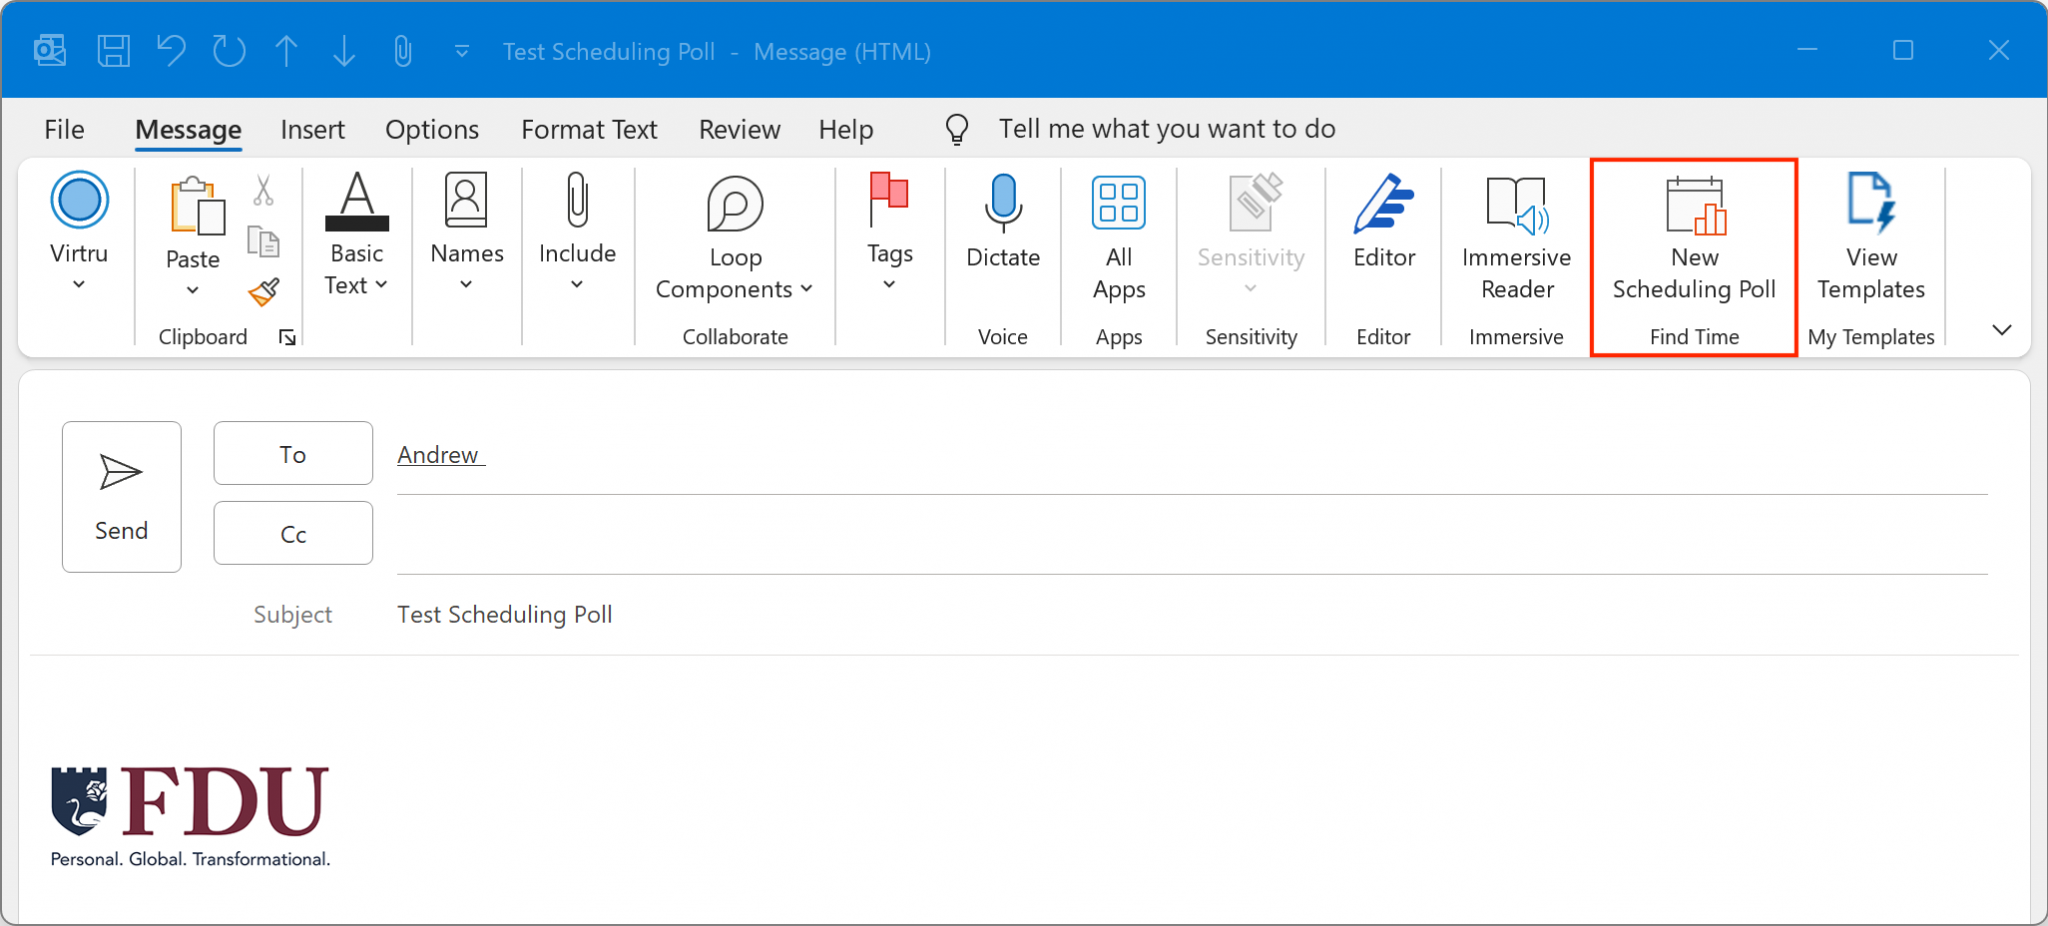Open the Tags dropdown menu
The width and height of the screenshot is (2048, 926).
tap(887, 283)
